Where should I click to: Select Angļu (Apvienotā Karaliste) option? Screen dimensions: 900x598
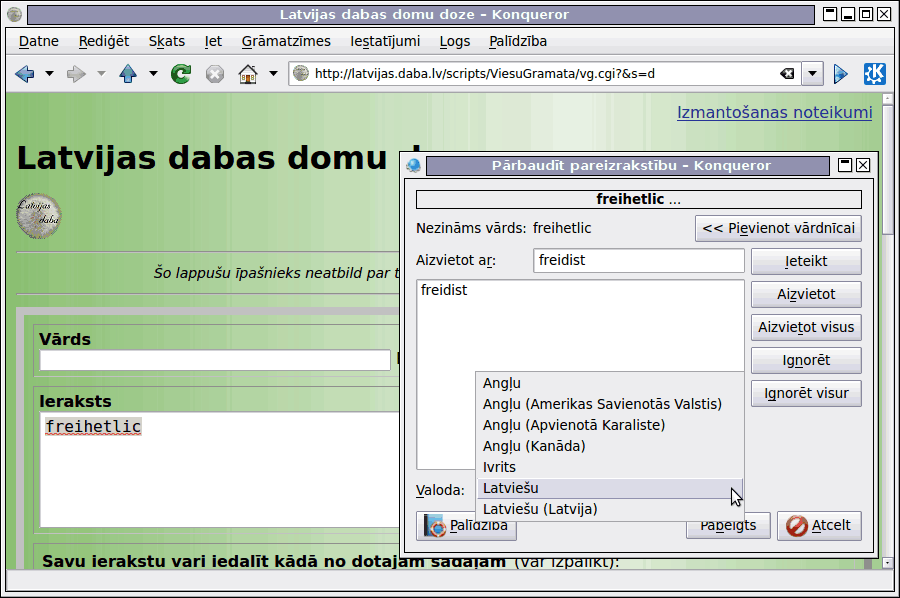click(610, 425)
